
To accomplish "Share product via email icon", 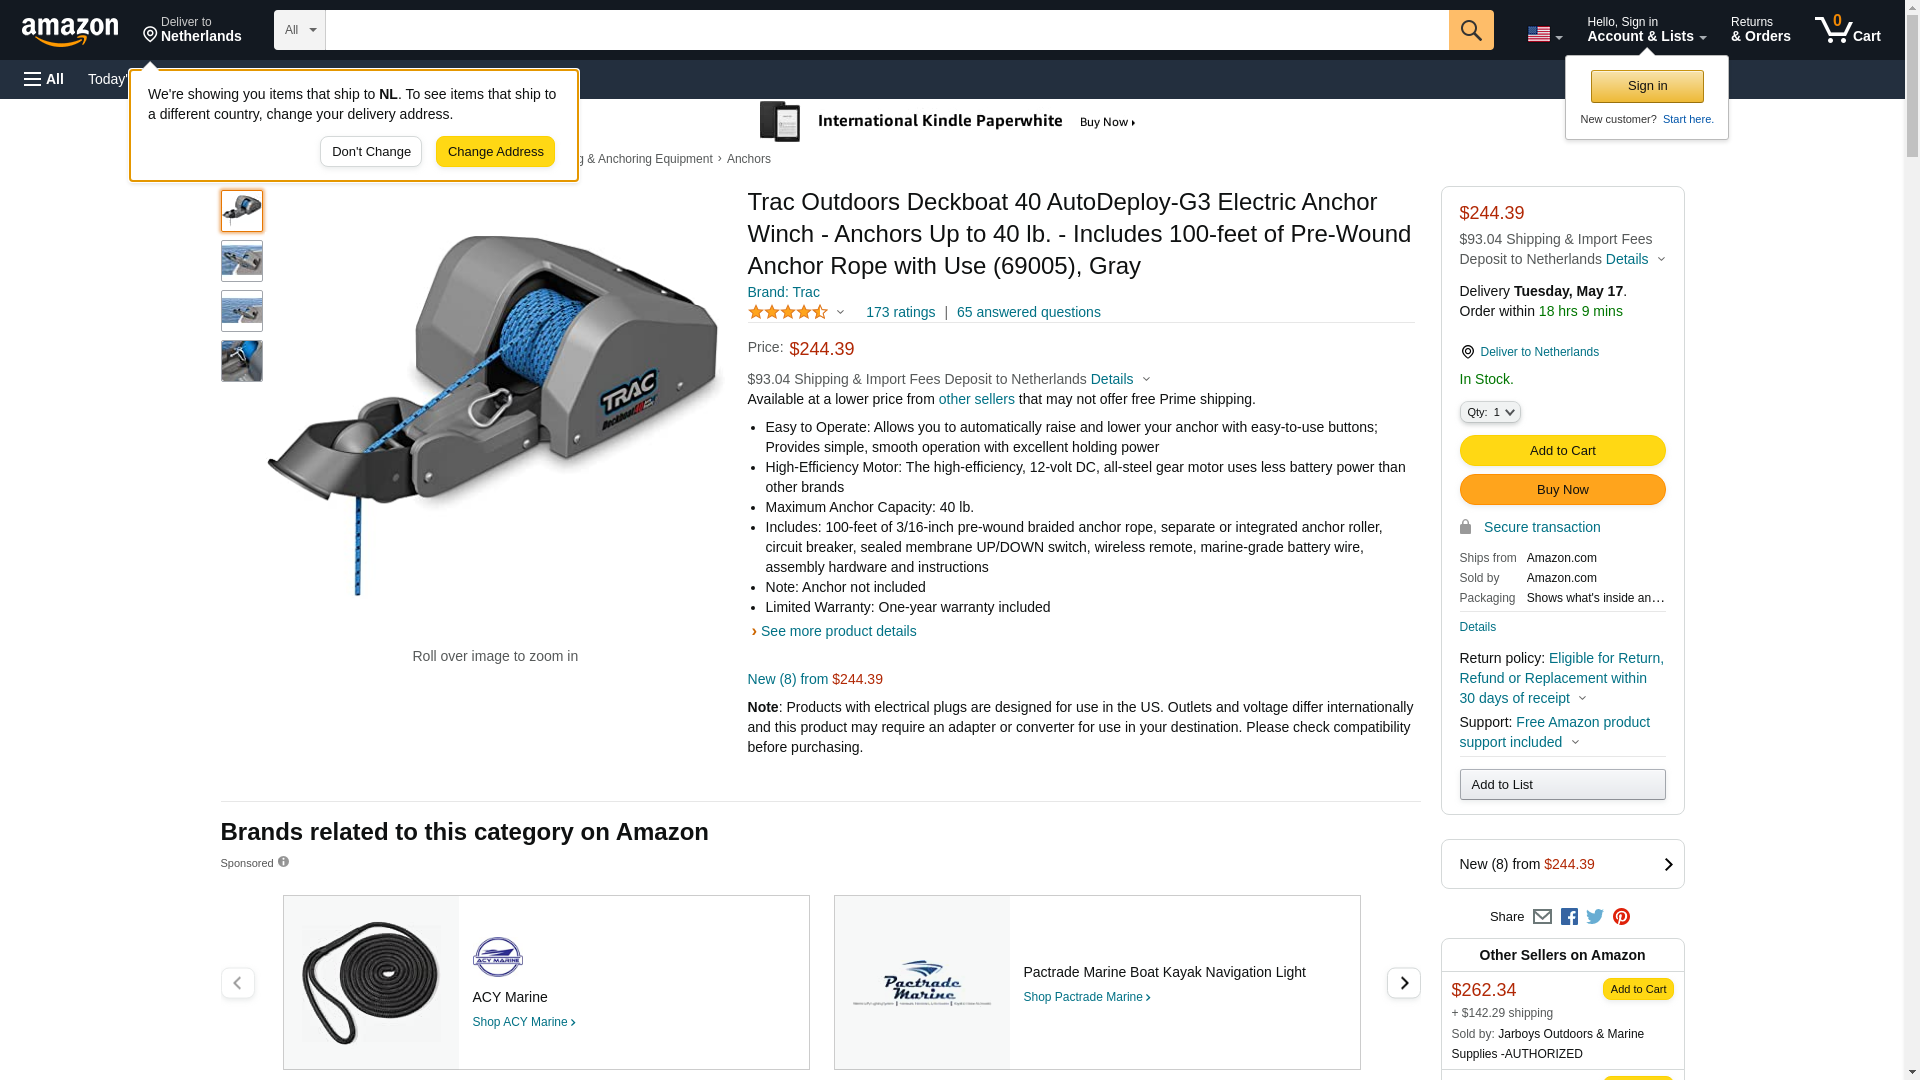I will [x=1542, y=917].
